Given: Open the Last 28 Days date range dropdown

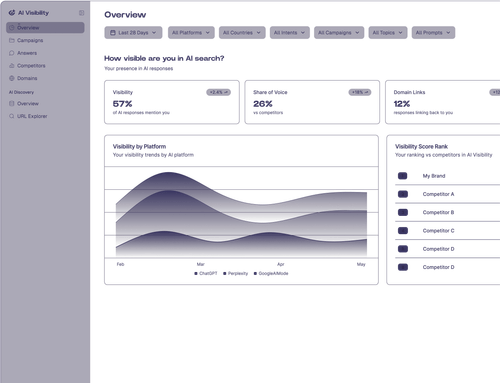Looking at the screenshot, I should pyautogui.click(x=133, y=33).
